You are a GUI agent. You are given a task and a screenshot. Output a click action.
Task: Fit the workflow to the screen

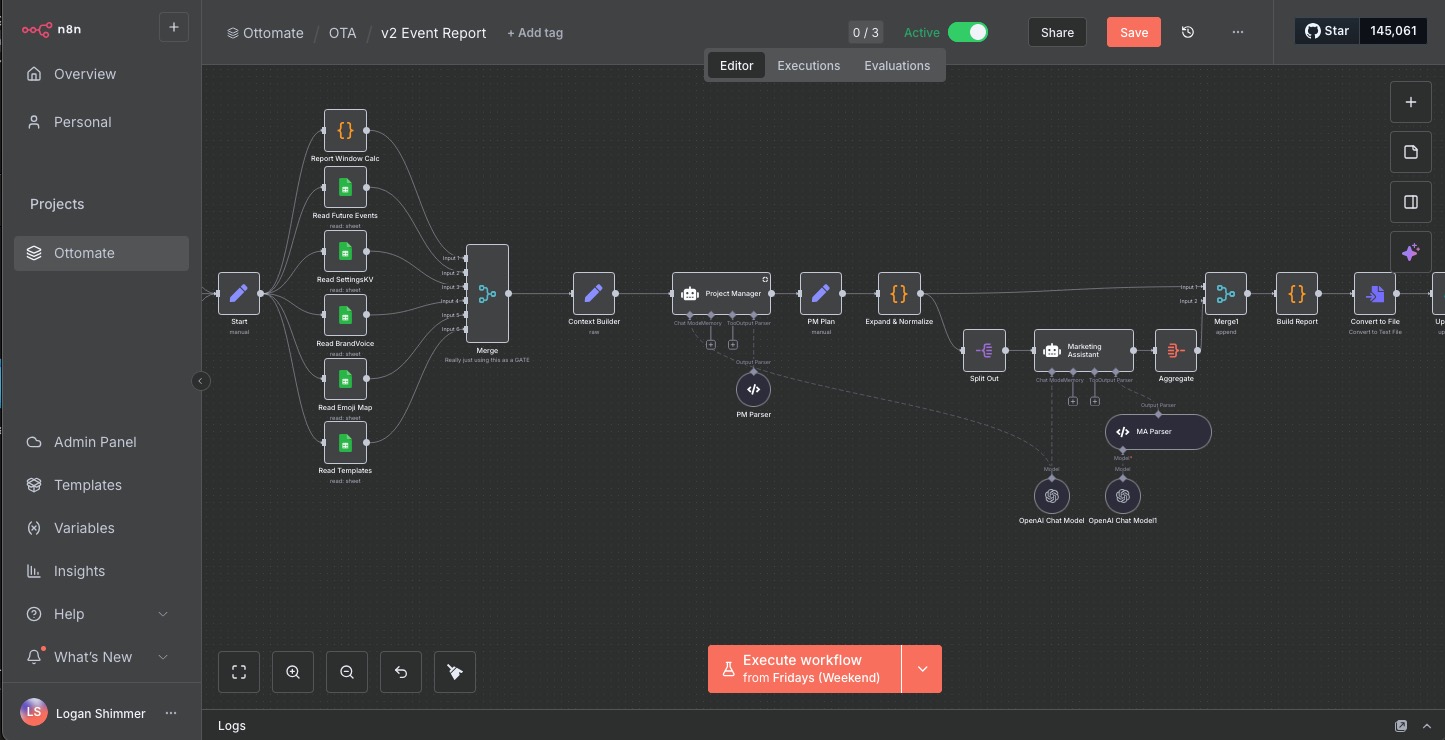[238, 671]
